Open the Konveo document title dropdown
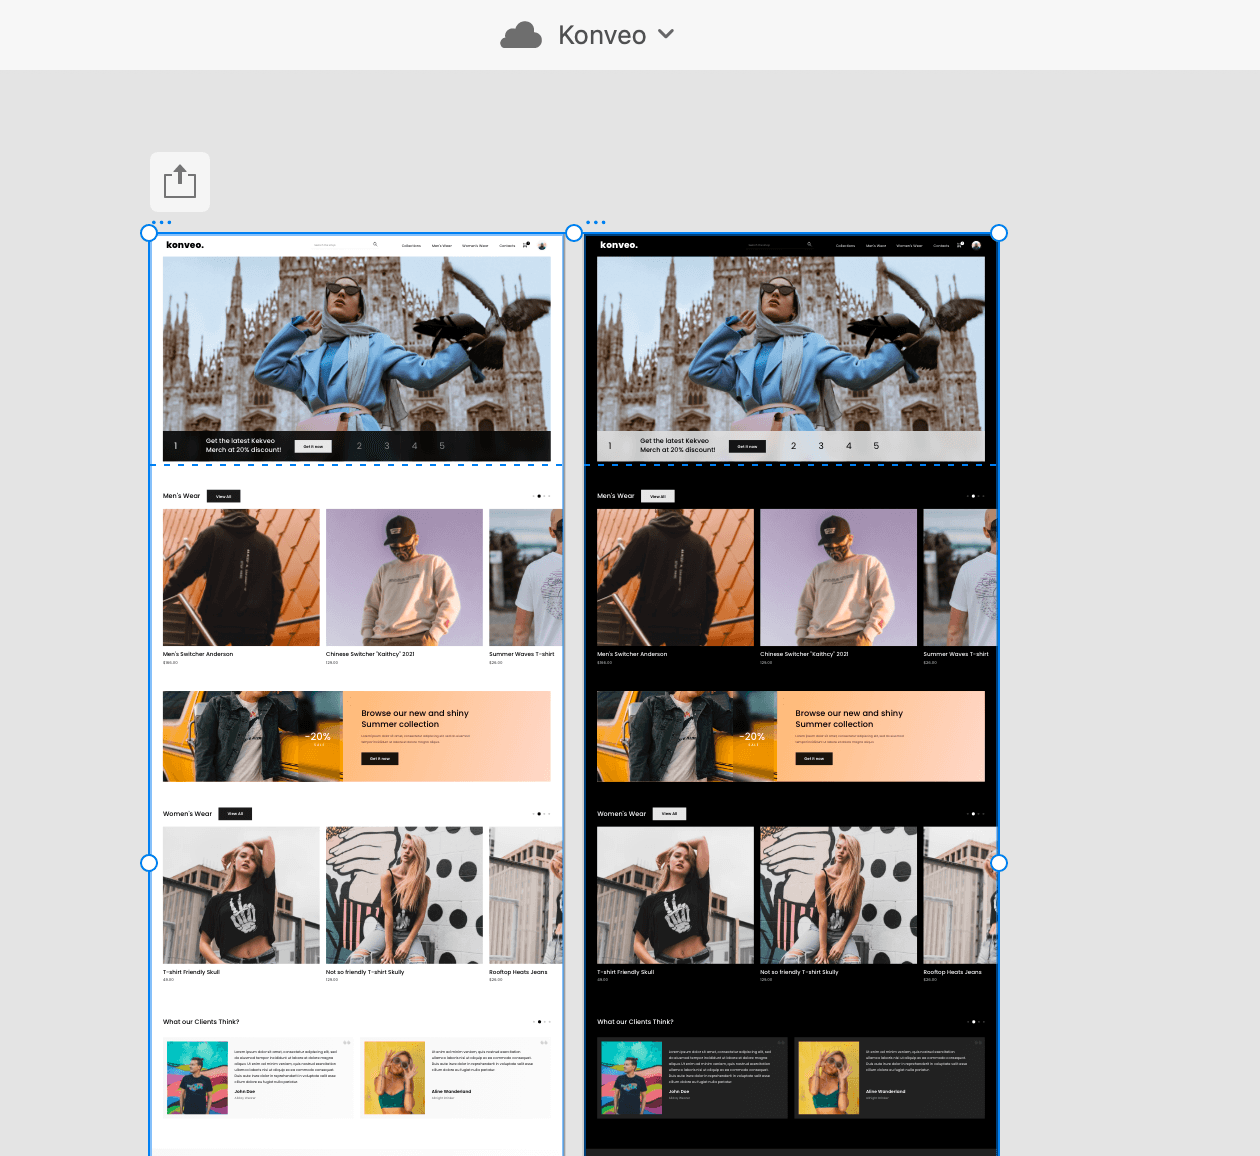1260x1156 pixels. pos(666,34)
